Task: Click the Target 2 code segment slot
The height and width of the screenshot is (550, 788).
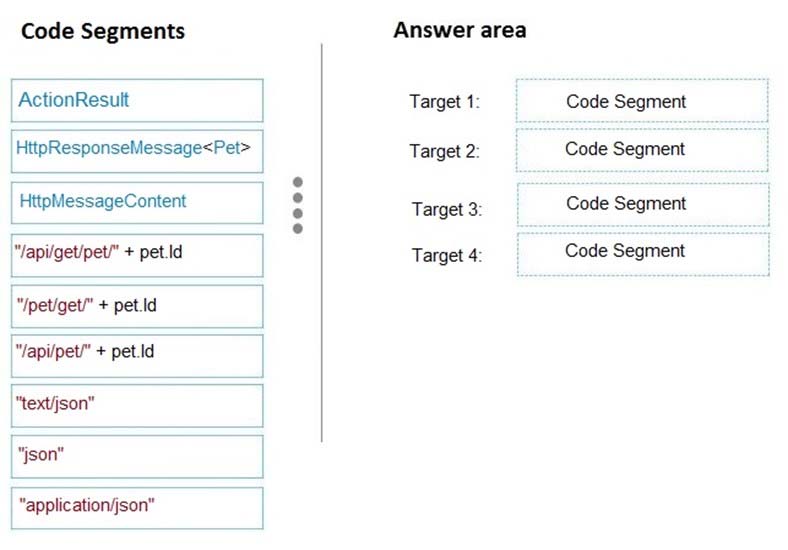Action: (x=642, y=150)
